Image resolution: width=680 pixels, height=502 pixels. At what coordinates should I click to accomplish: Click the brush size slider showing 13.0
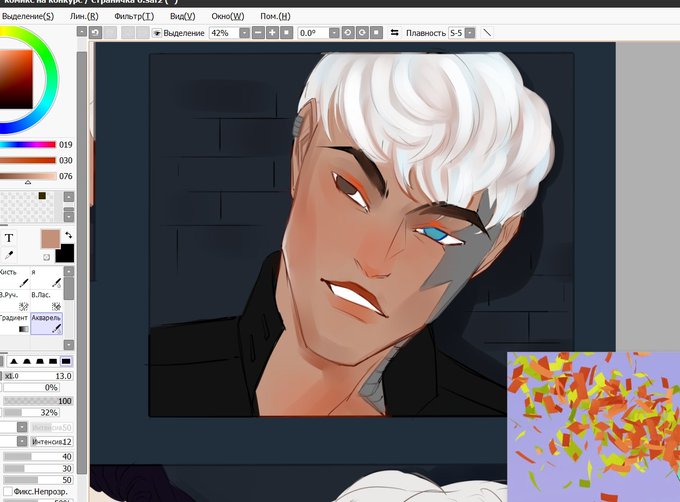[x=38, y=376]
